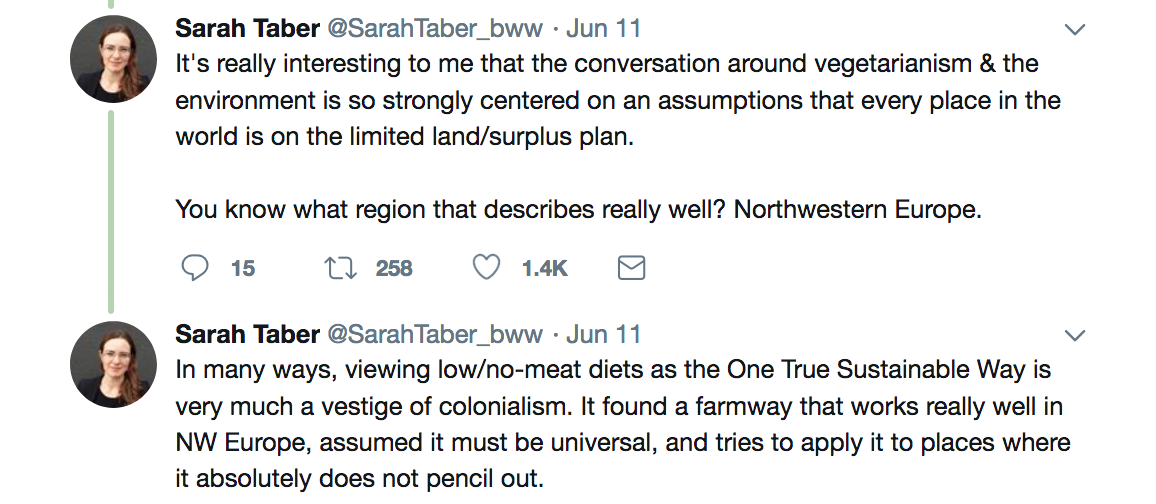Open the @SarahTaber_bww handle on first tweet
Screen dimensions: 1156x504
click(x=435, y=29)
